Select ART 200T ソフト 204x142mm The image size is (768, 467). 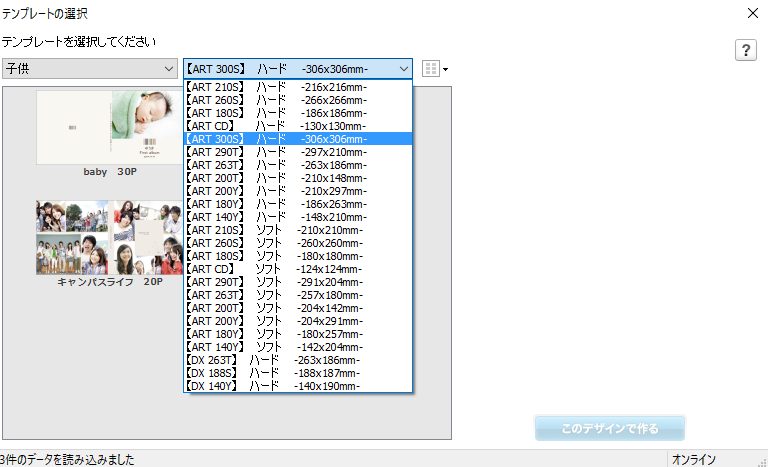click(x=298, y=308)
